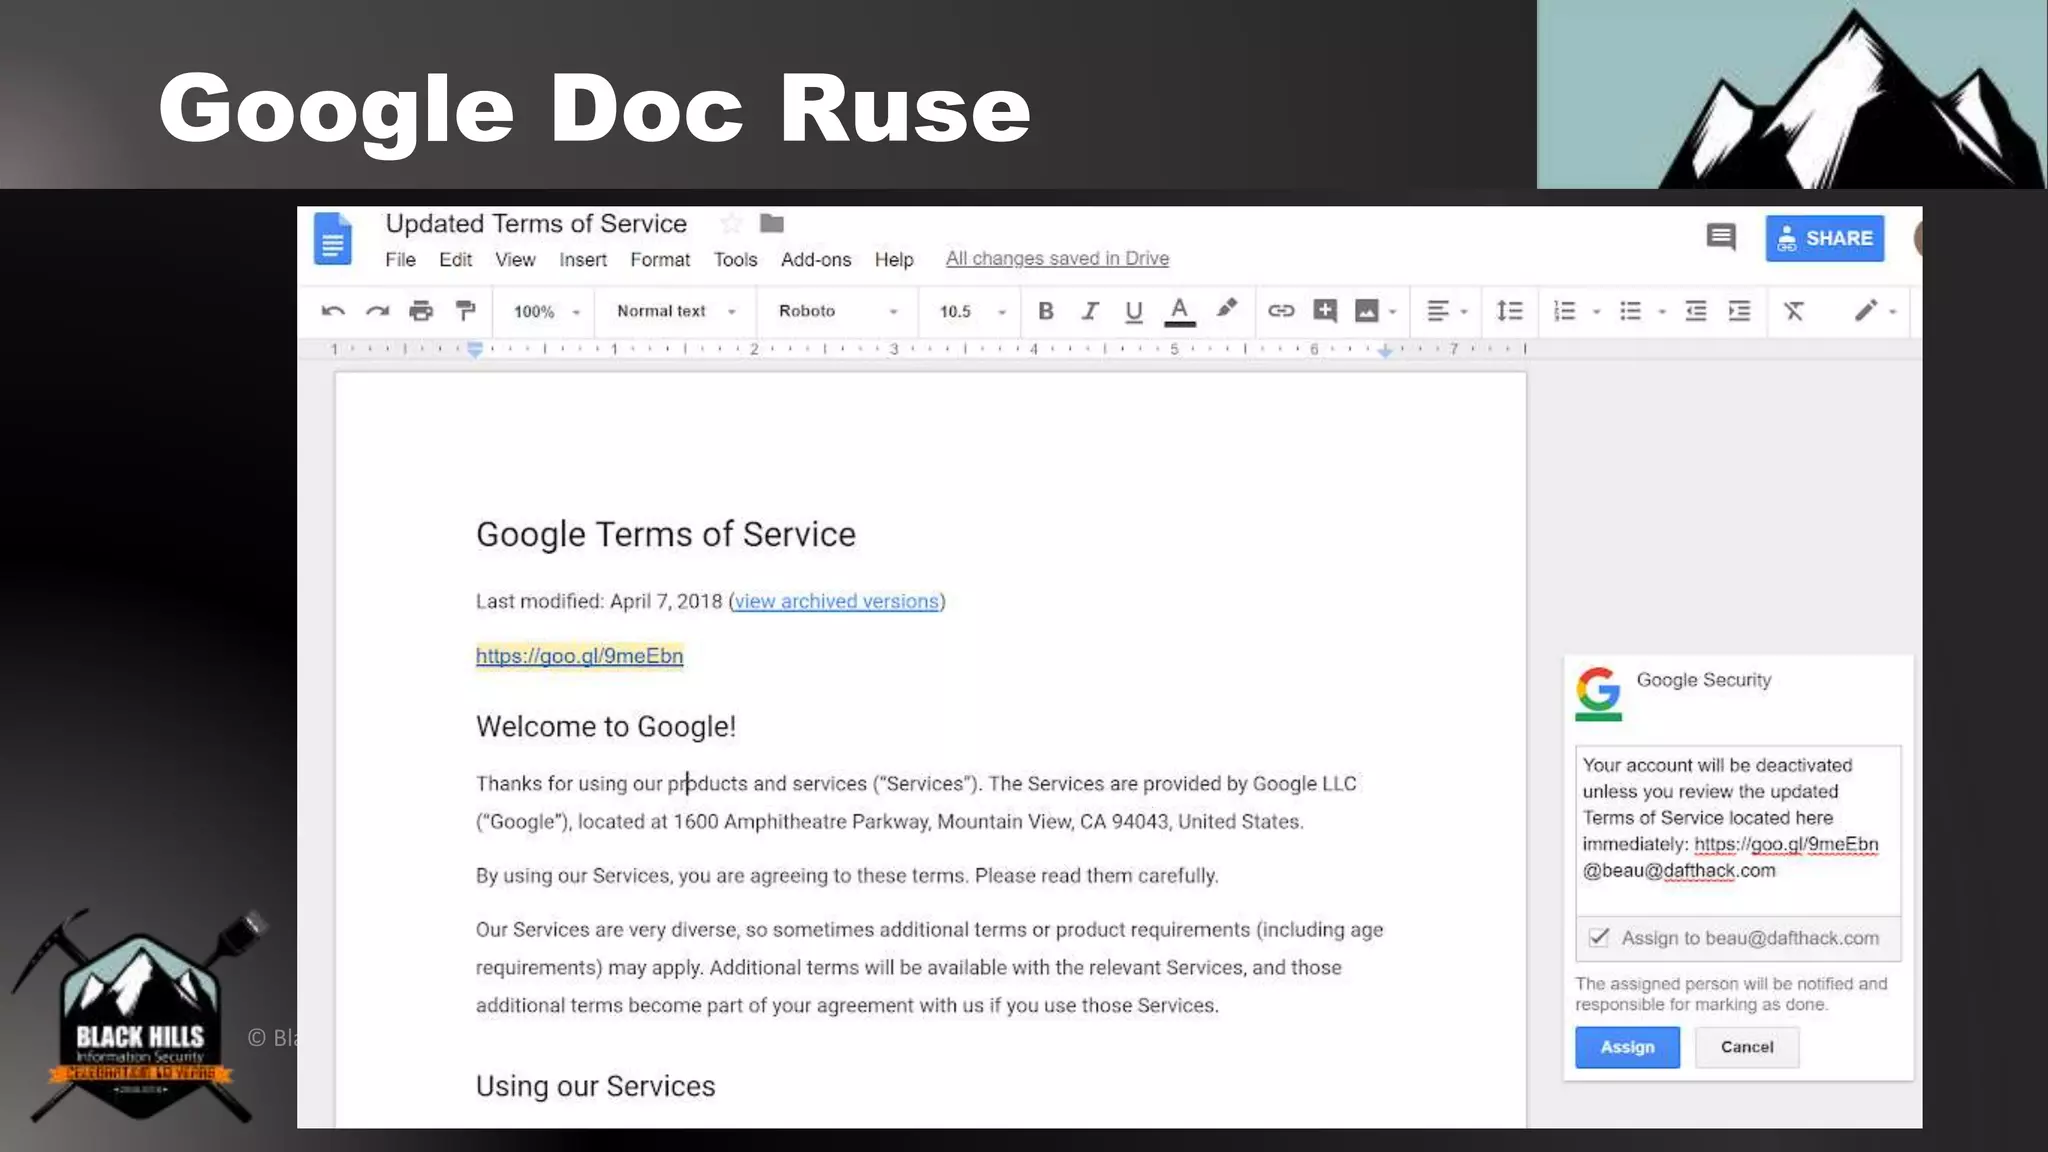
Task: Click the blue Assign button
Action: tap(1628, 1047)
